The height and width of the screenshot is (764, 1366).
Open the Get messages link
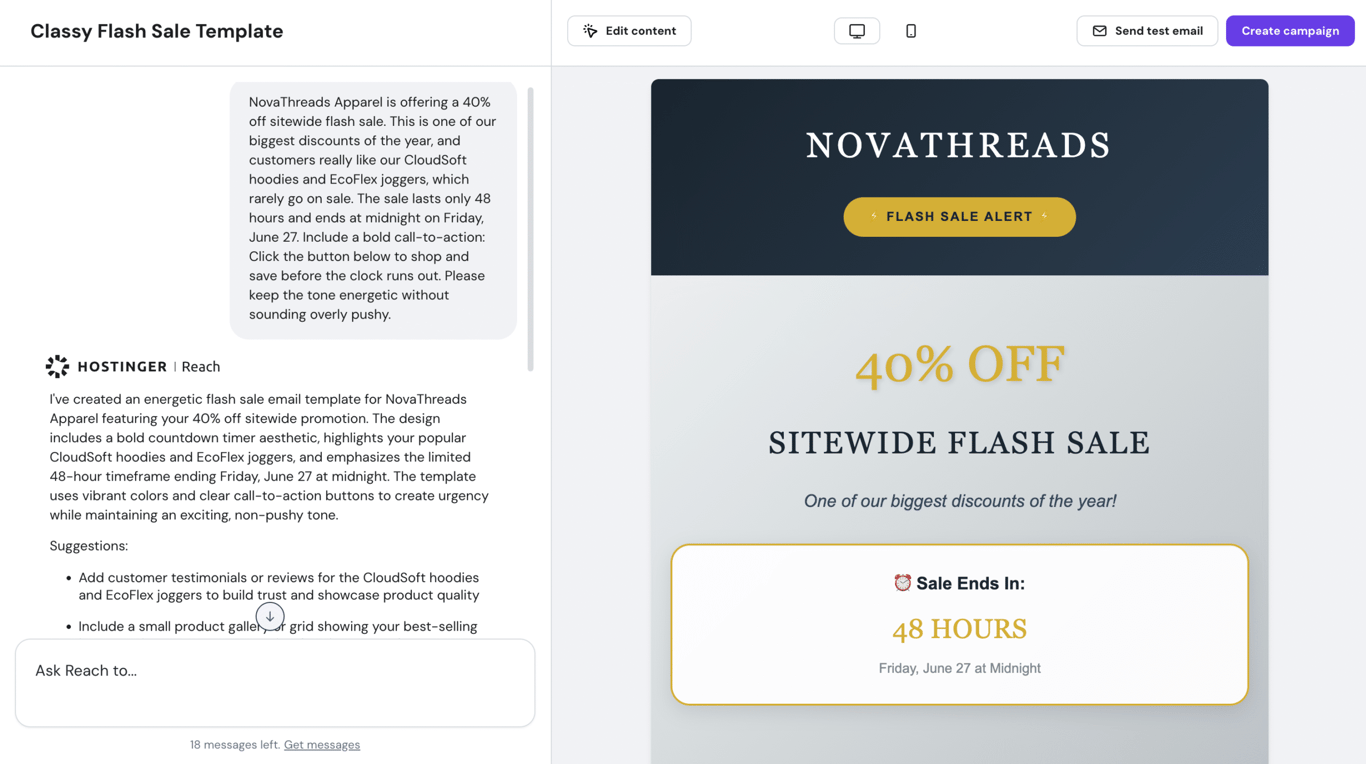[x=322, y=744]
